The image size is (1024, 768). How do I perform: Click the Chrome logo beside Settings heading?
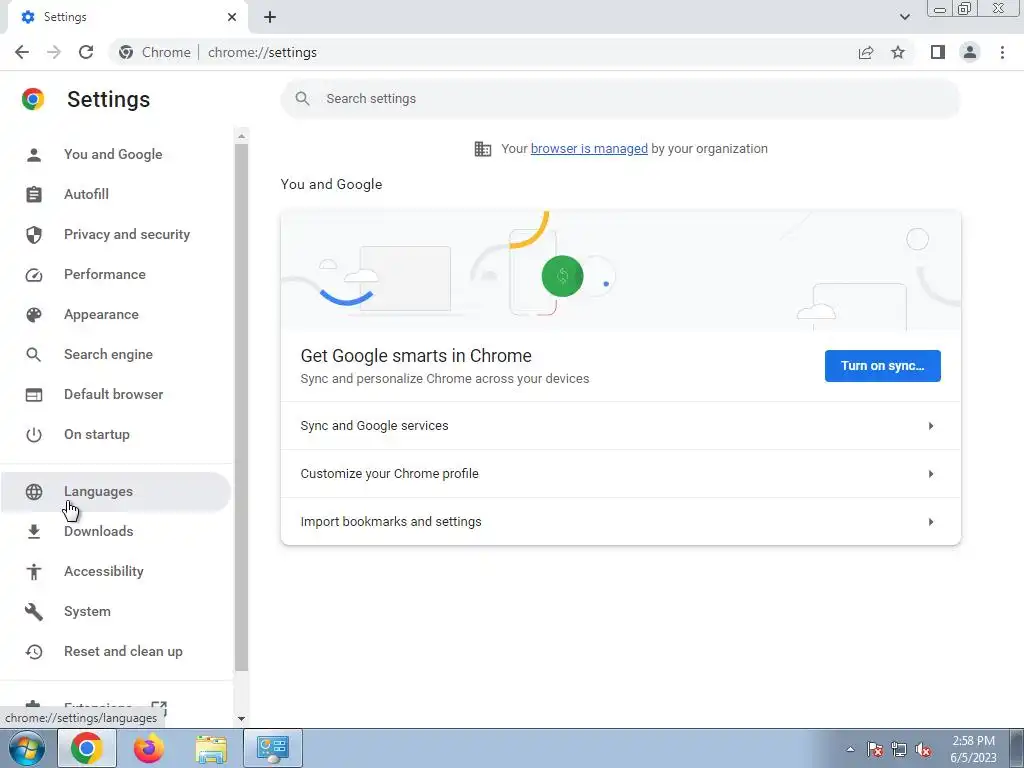(33, 99)
